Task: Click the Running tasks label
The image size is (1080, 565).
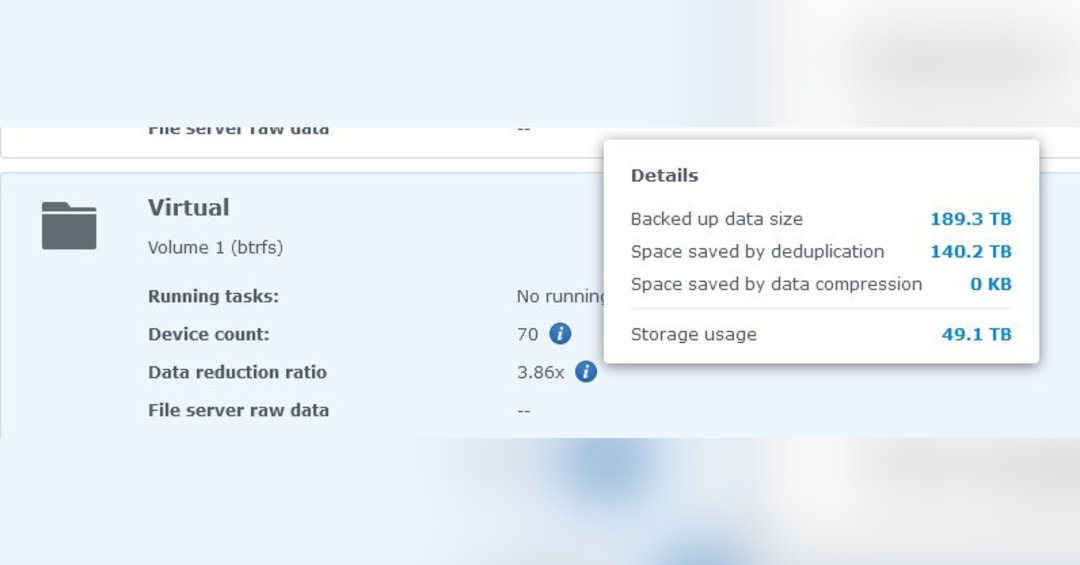Action: (x=214, y=296)
